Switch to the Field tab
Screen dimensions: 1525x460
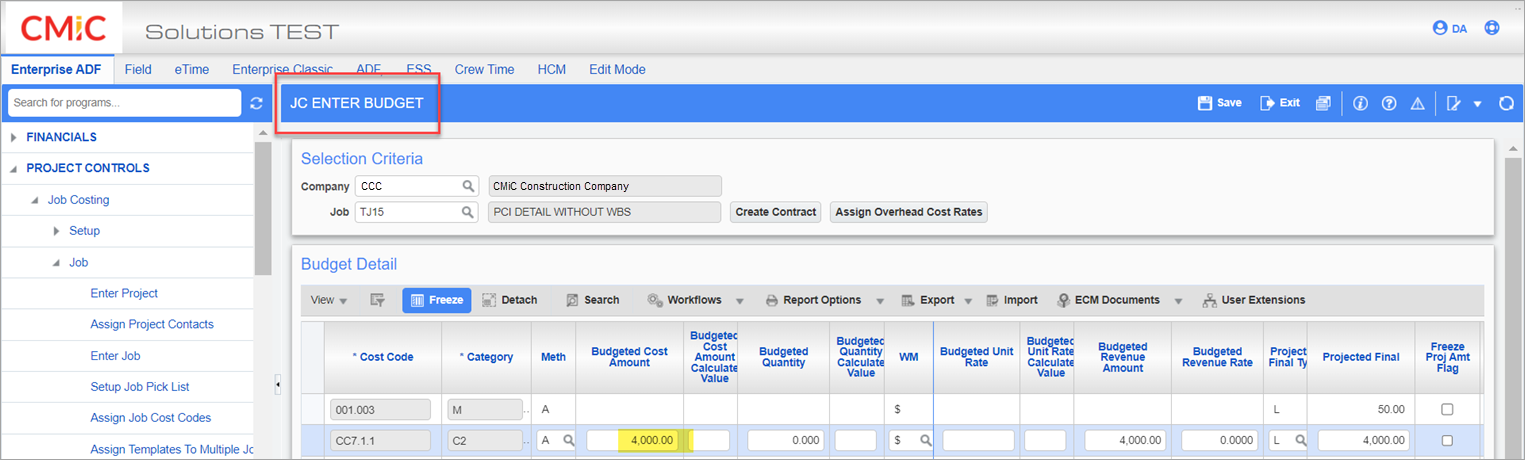[138, 69]
